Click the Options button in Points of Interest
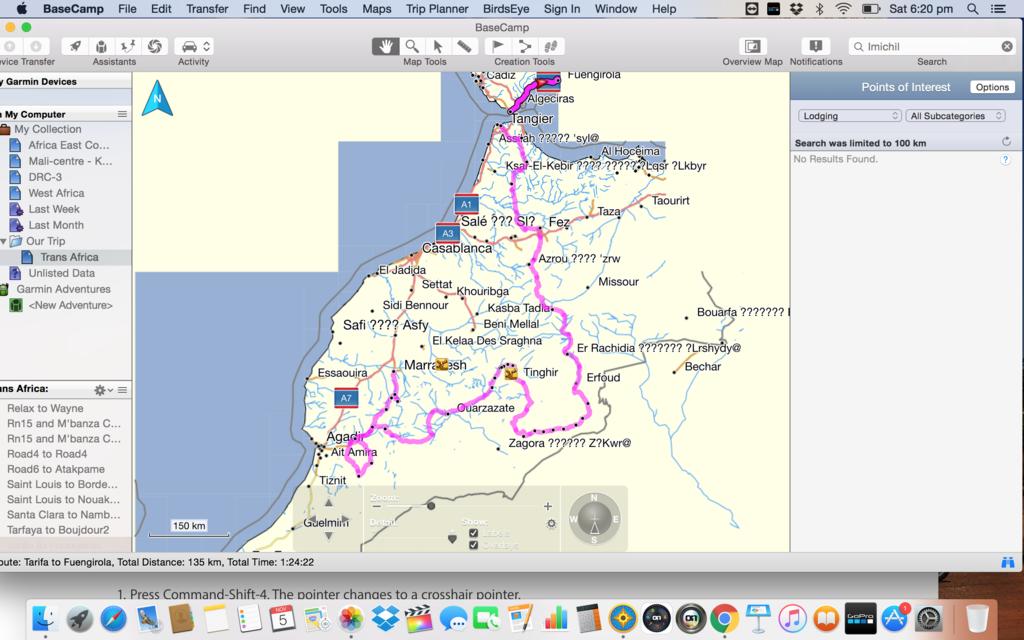 (992, 87)
